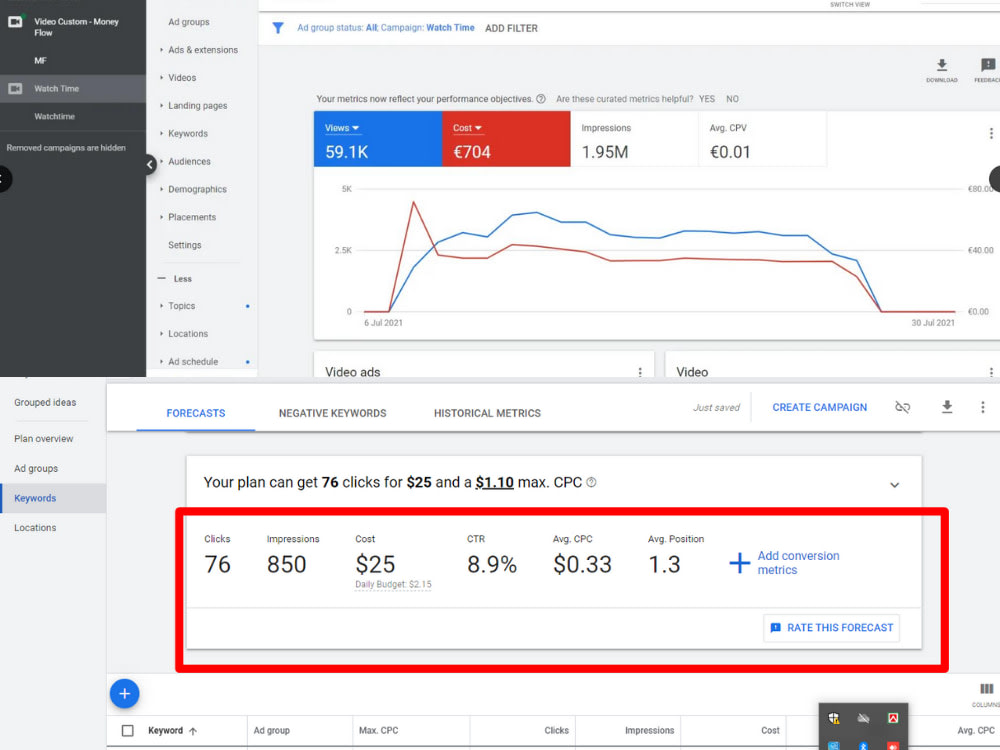Open the Columns chooser icon
1000x750 pixels.
coord(986,689)
